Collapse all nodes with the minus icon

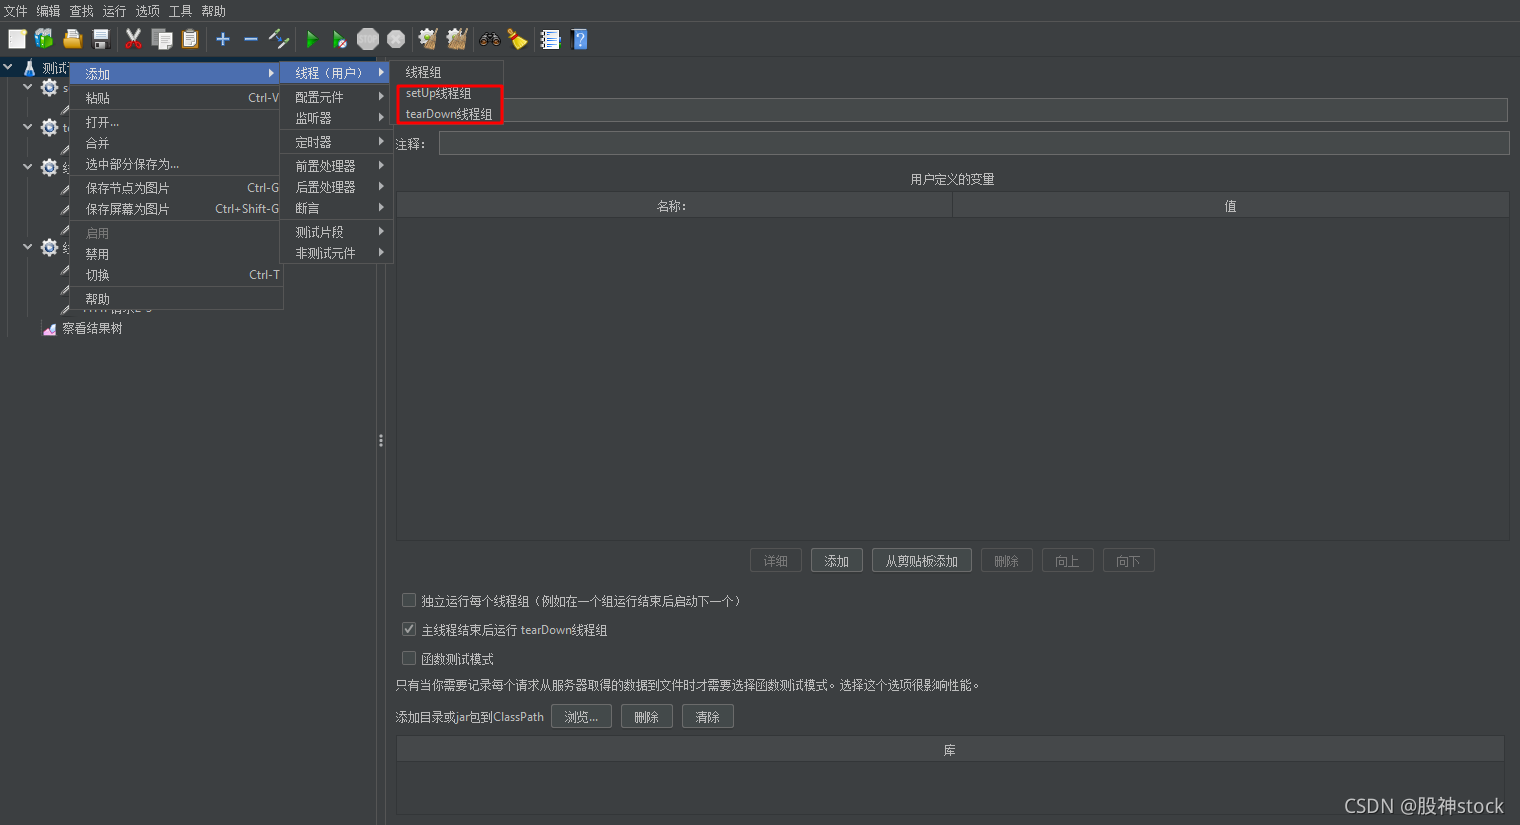(x=251, y=39)
